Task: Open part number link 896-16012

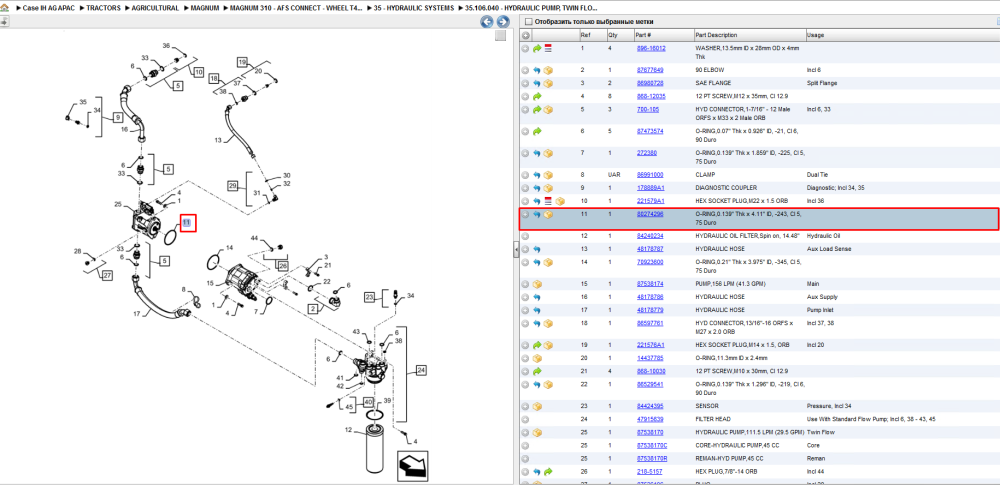Action: (651, 48)
